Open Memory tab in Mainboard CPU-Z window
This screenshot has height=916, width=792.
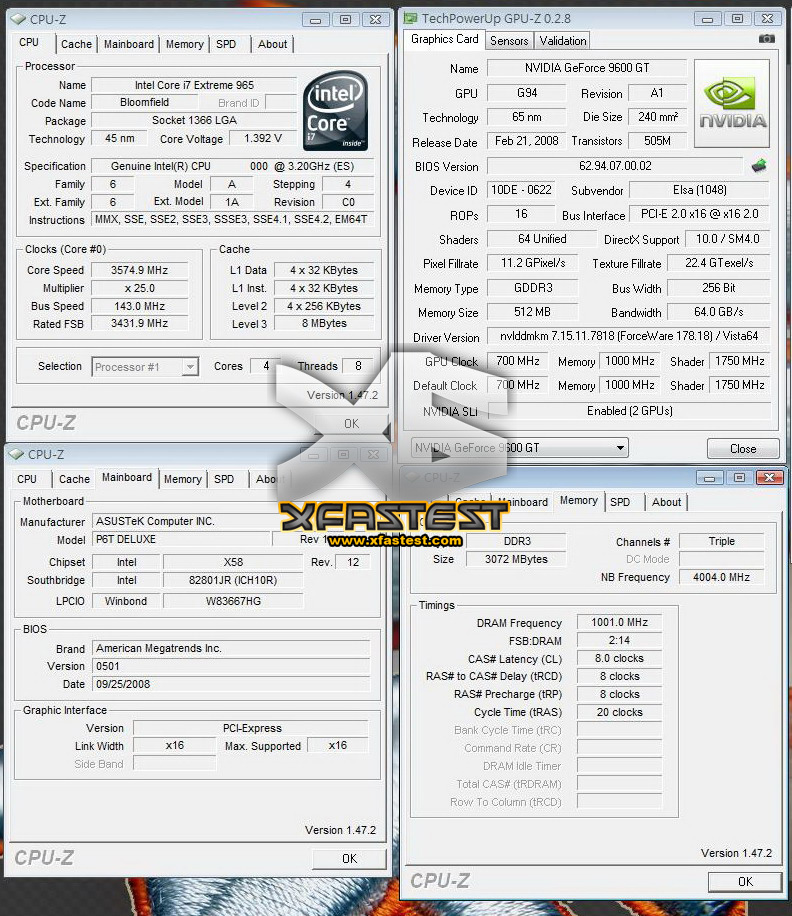point(182,479)
